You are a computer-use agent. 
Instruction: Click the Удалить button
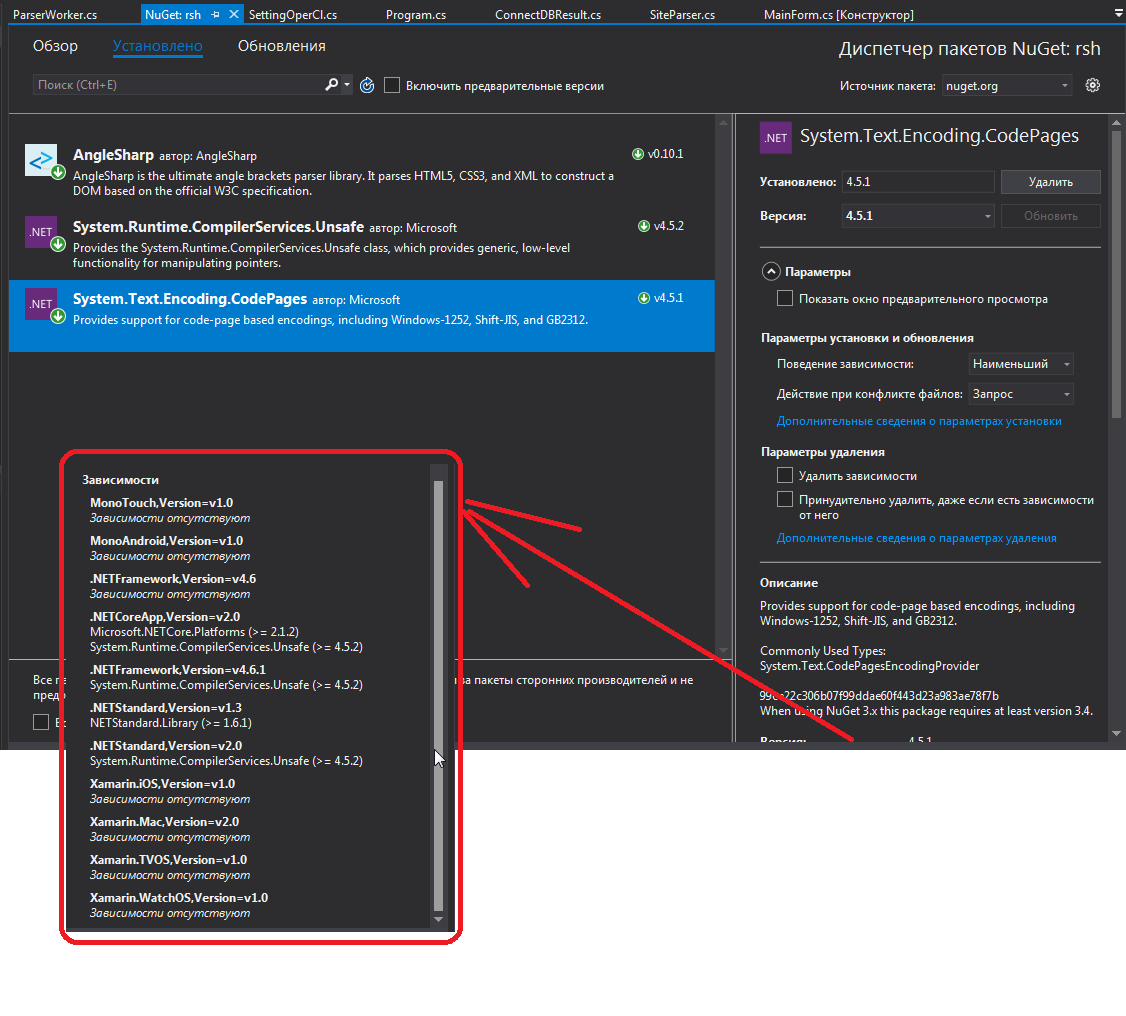coord(1051,182)
